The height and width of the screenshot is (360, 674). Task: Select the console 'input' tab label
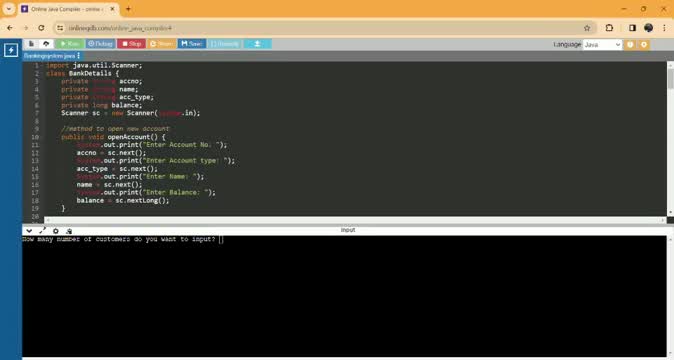[x=348, y=230]
